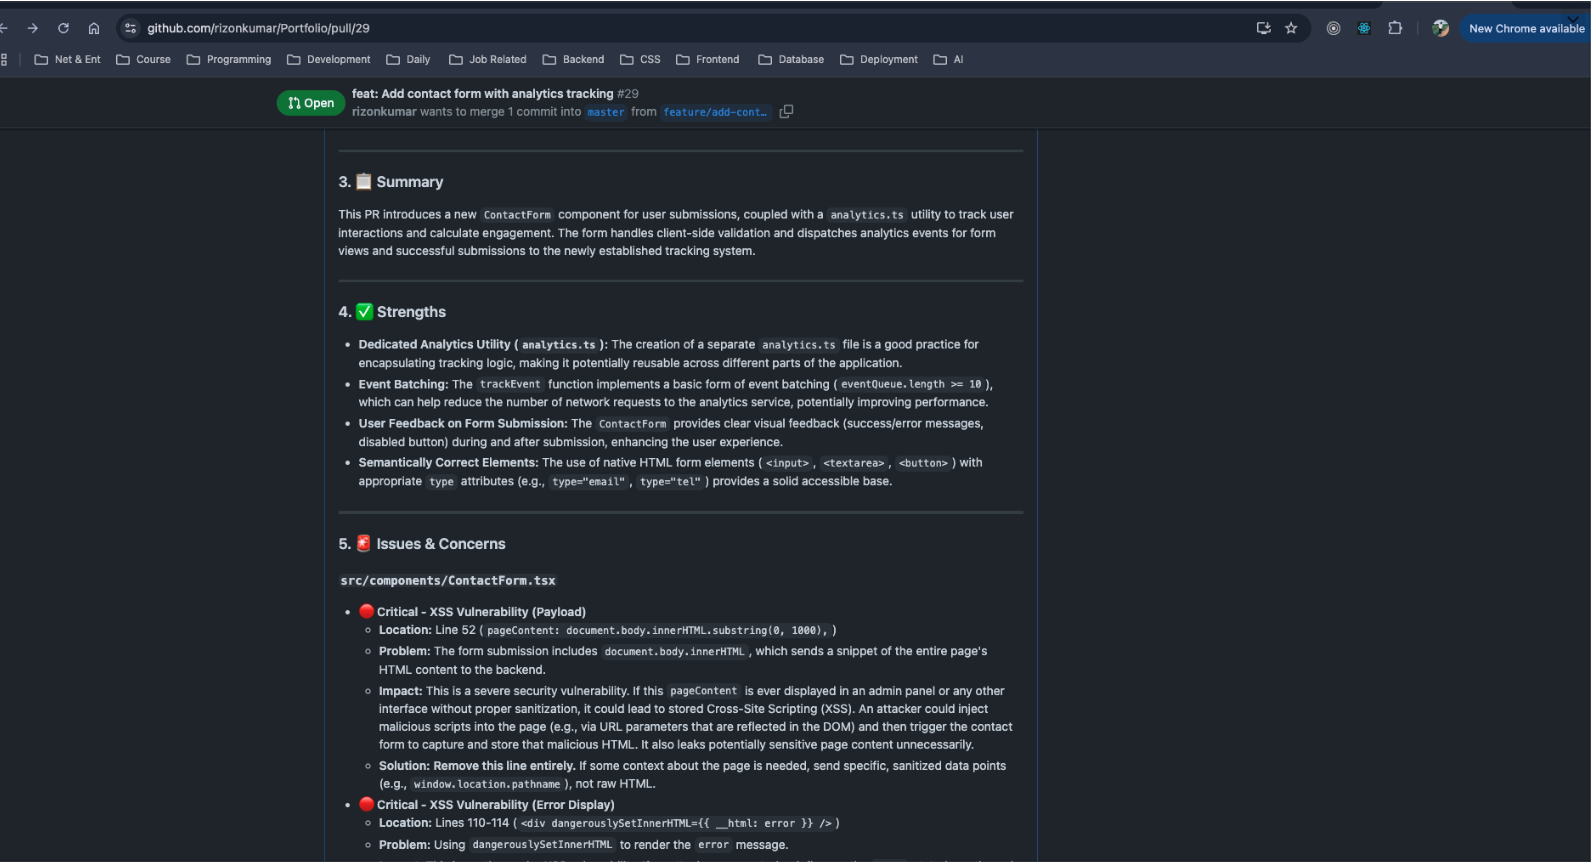Image resolution: width=1594 pixels, height=863 pixels.
Task: Open the apps grid shortcut in bookmarks bar
Action: pyautogui.click(x=4, y=59)
